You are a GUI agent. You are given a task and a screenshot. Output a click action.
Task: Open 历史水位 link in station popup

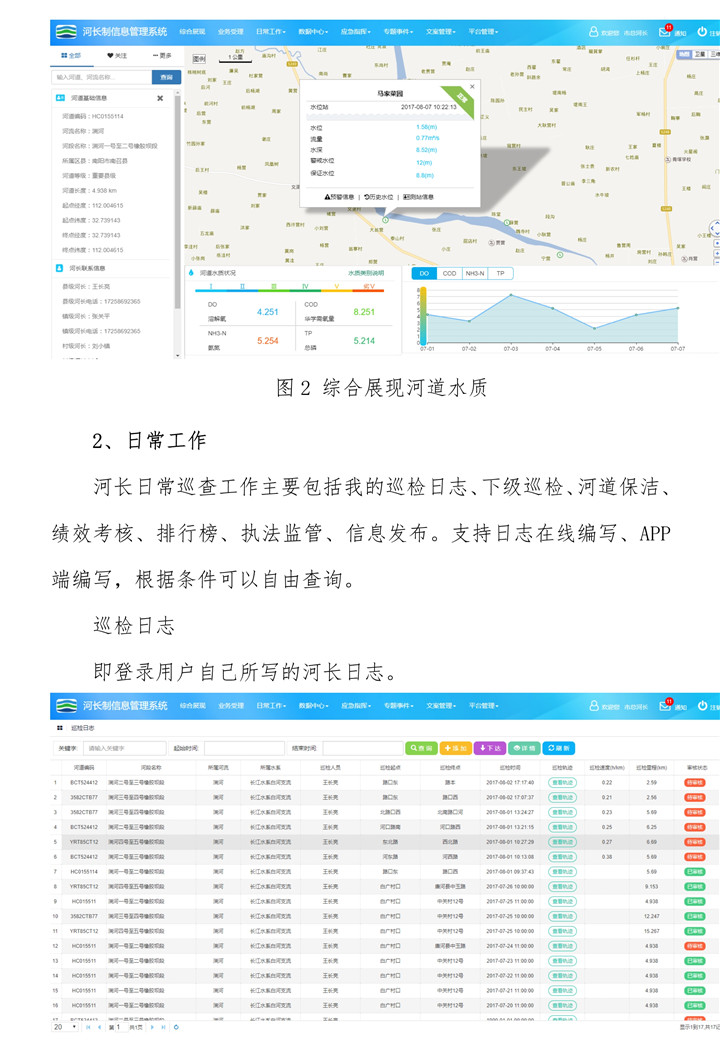coord(379,197)
